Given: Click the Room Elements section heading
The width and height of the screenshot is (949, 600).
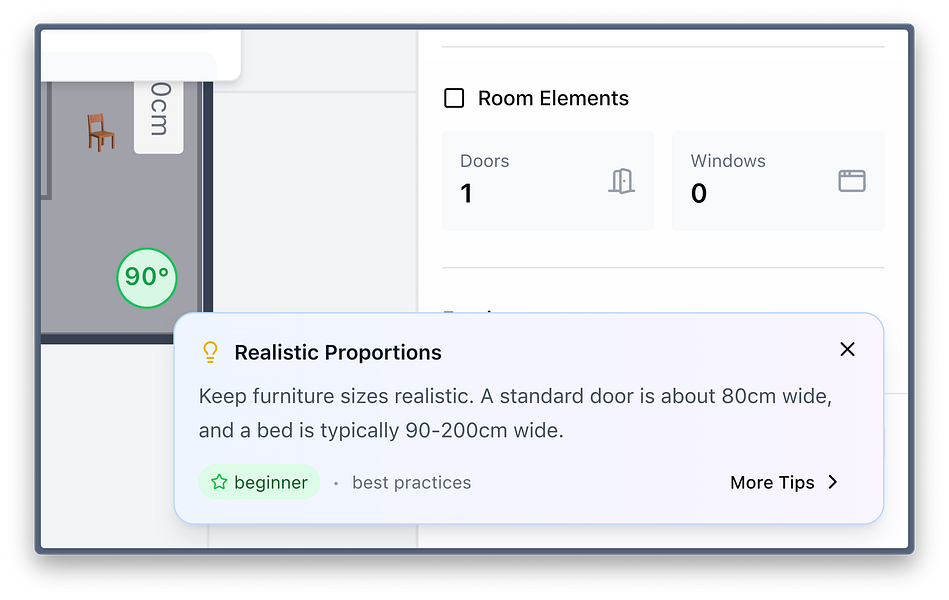Looking at the screenshot, I should 553,98.
